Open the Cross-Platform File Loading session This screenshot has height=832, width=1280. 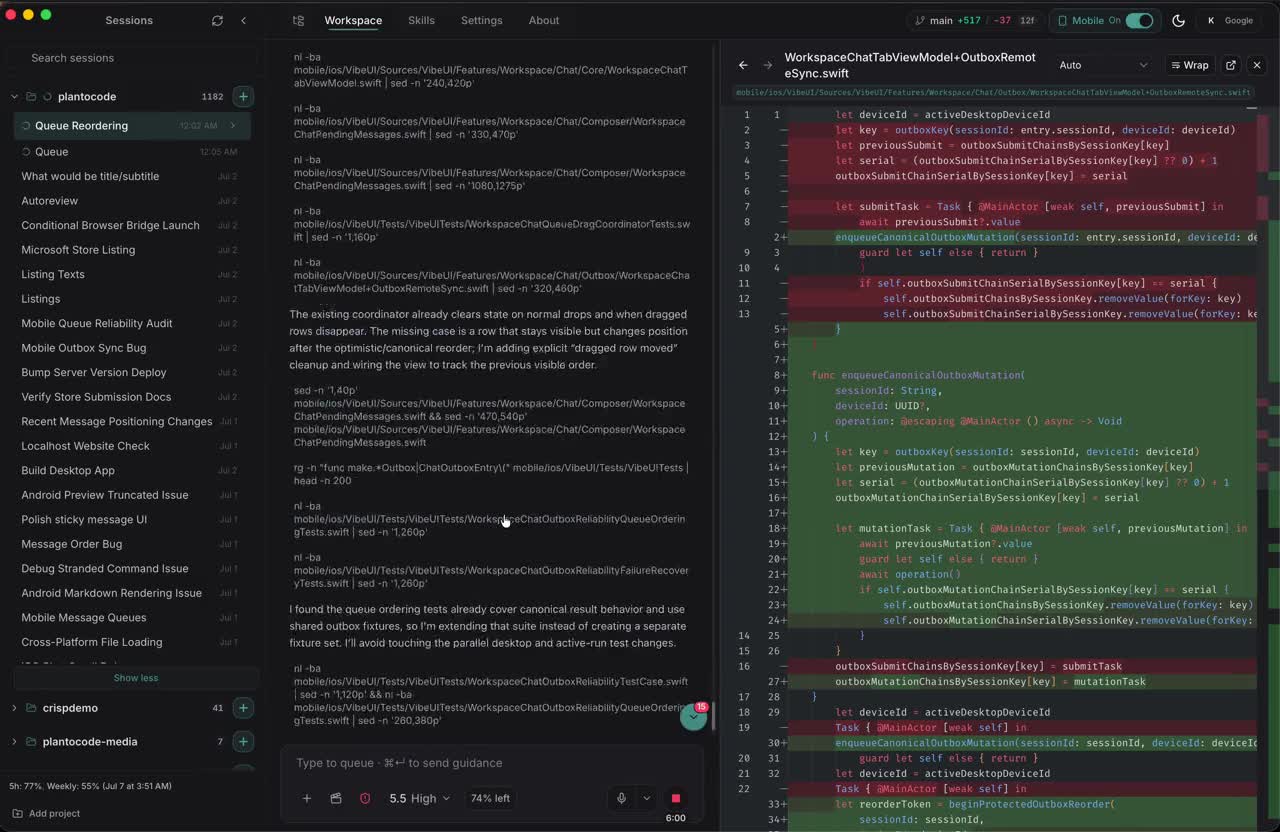click(131, 642)
